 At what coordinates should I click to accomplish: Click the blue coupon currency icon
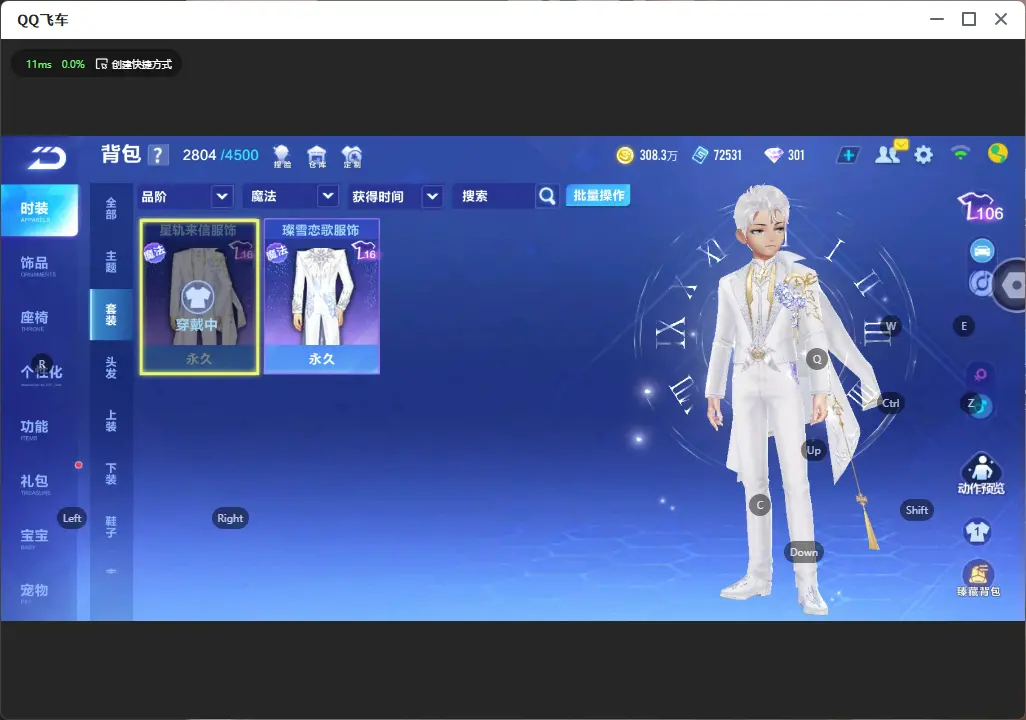700,155
